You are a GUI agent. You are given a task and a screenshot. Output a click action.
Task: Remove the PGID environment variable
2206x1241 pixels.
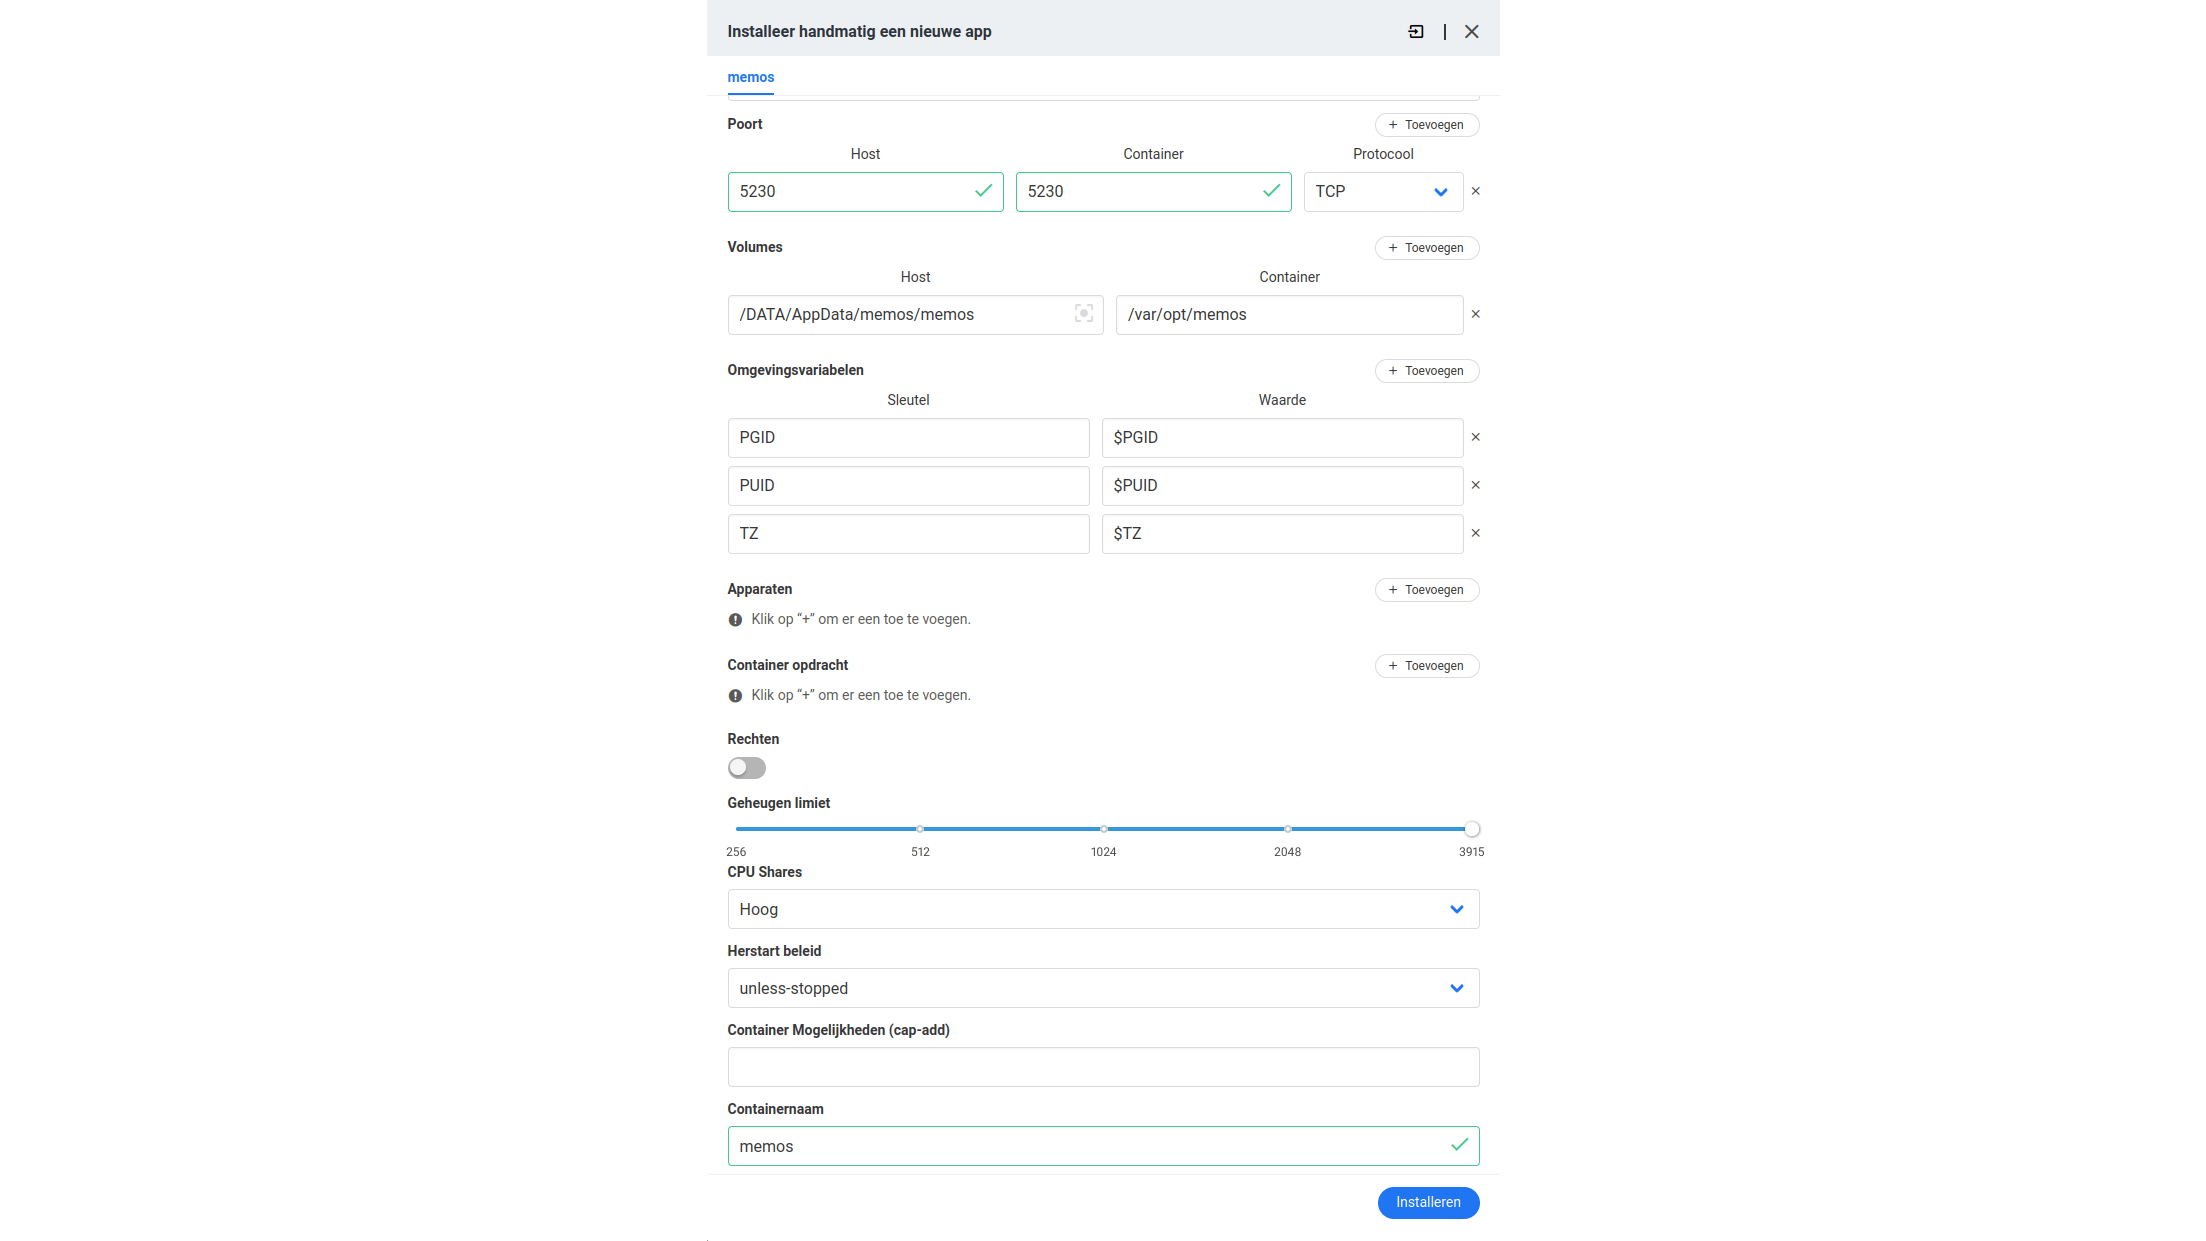1475,437
